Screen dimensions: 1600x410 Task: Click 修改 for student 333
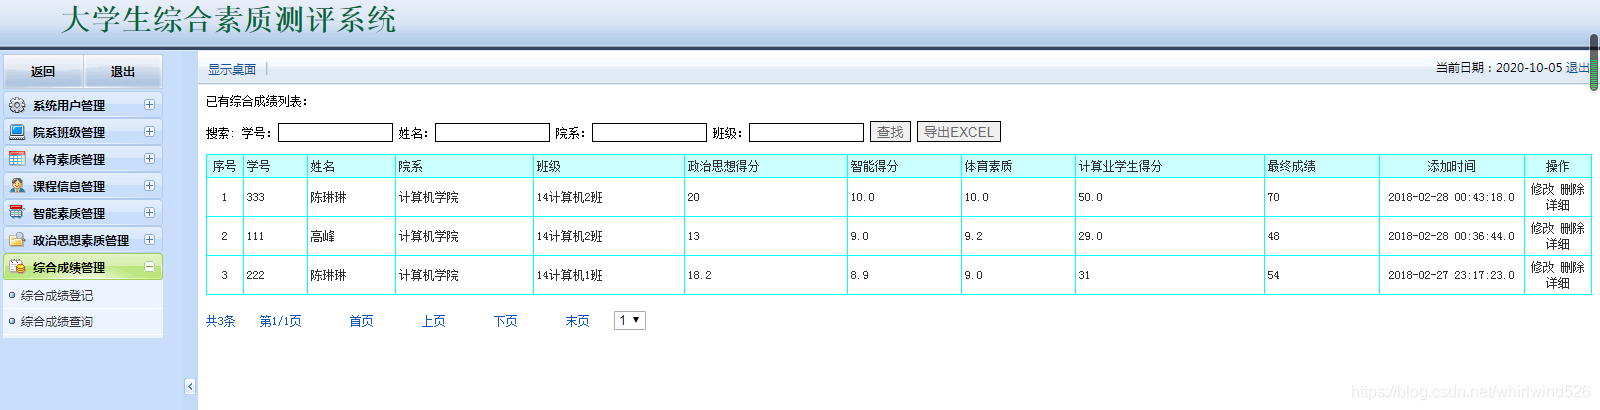click(1543, 189)
